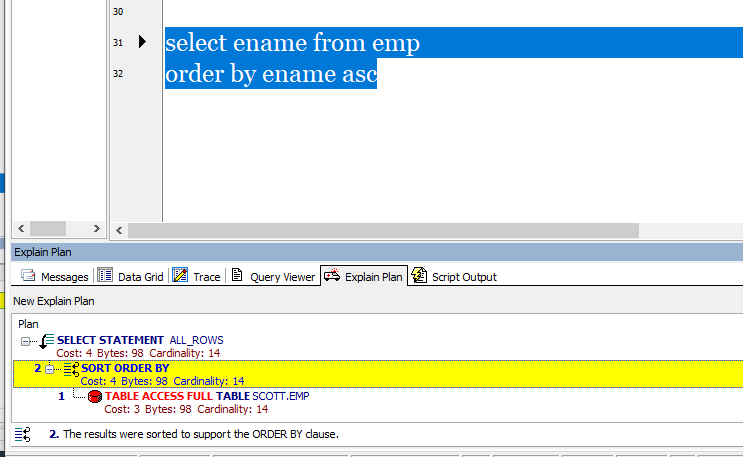Click the left panel scrollbar thumb
This screenshot has height=457, width=743.
(x=48, y=228)
